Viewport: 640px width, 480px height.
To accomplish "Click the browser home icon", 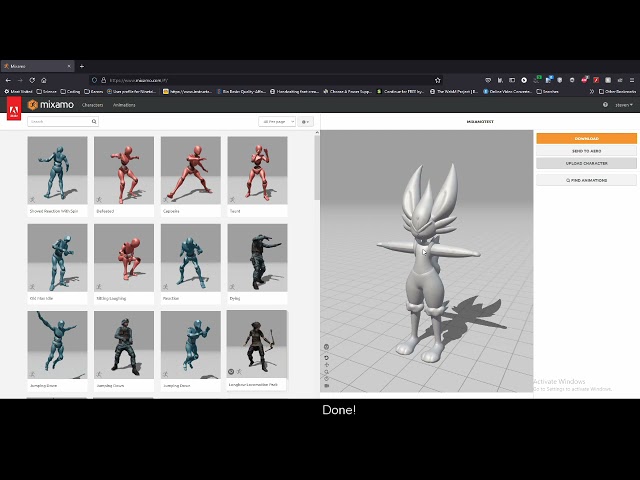I will tap(44, 80).
